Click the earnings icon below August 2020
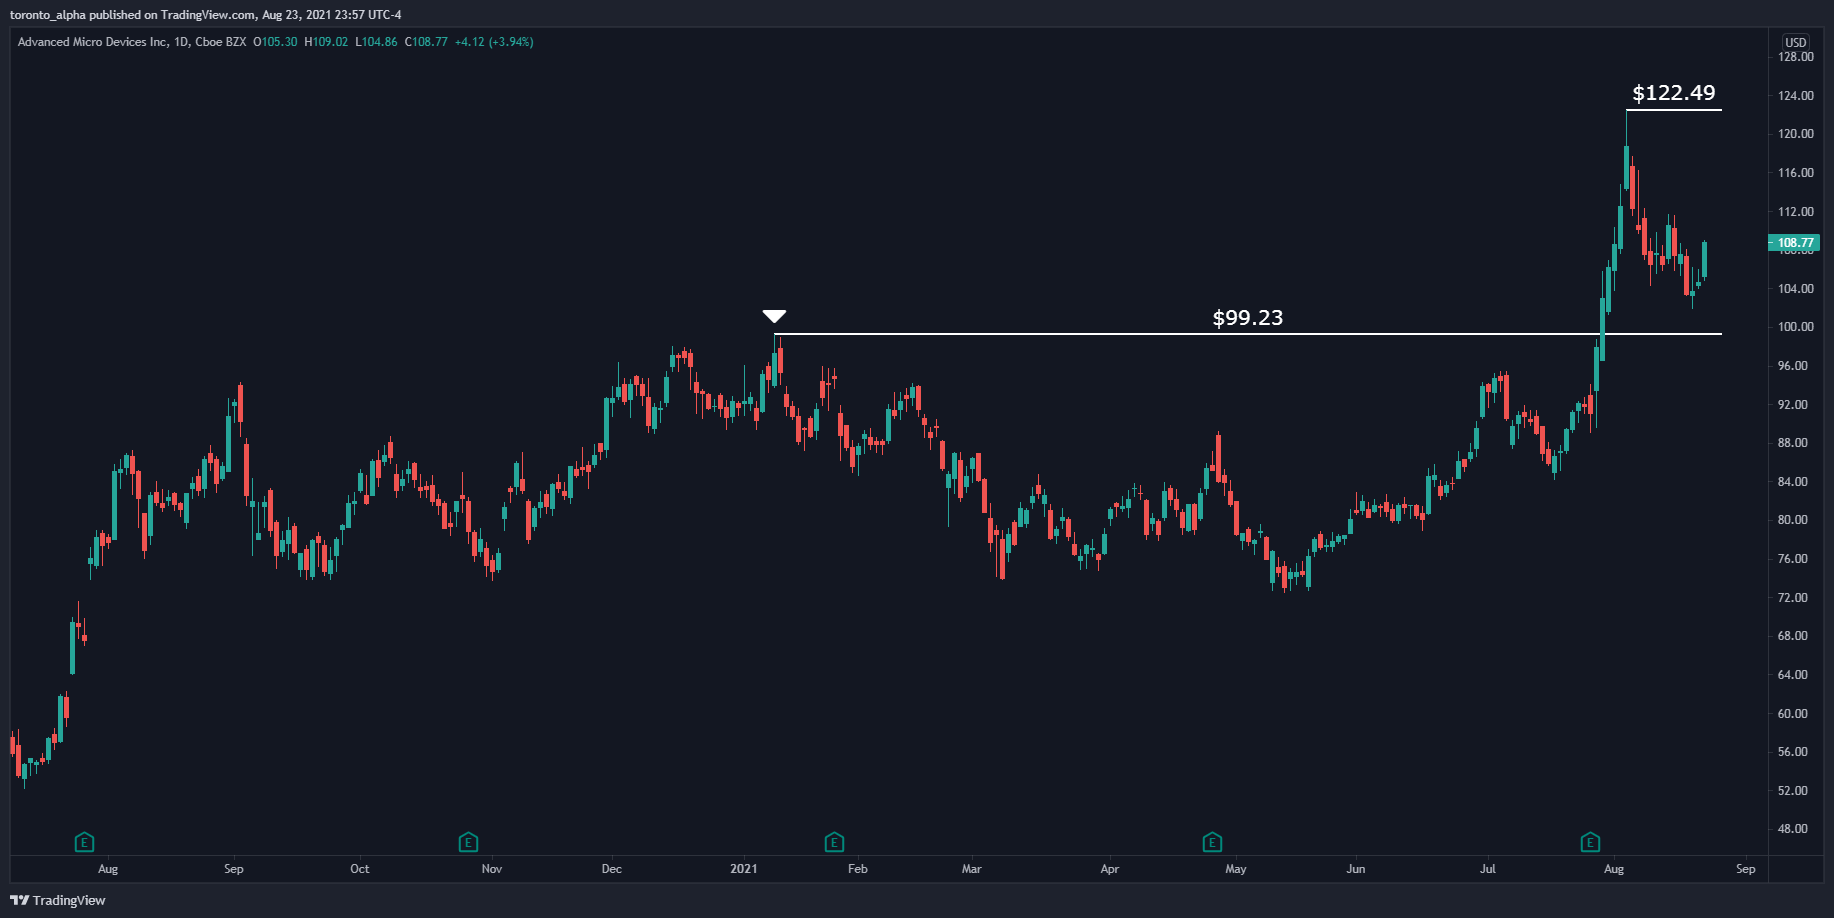The image size is (1834, 918). click(84, 843)
